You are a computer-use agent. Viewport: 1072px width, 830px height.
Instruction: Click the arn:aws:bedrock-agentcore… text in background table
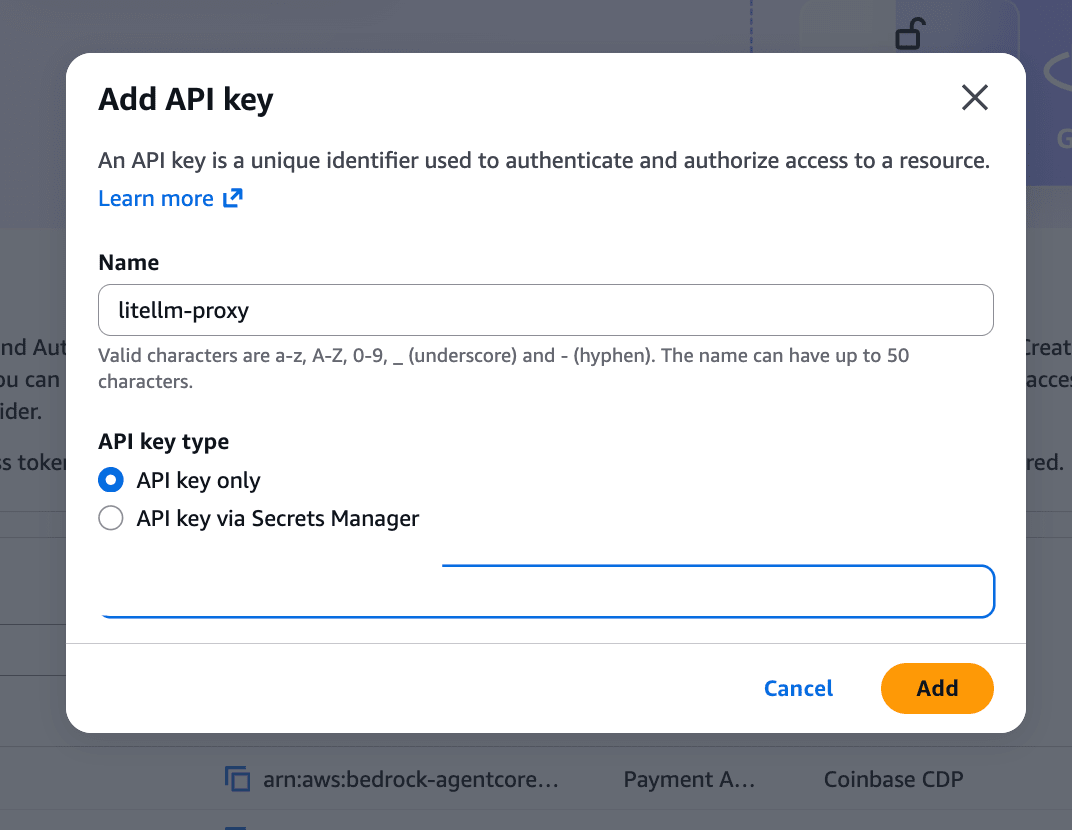pyautogui.click(x=411, y=779)
